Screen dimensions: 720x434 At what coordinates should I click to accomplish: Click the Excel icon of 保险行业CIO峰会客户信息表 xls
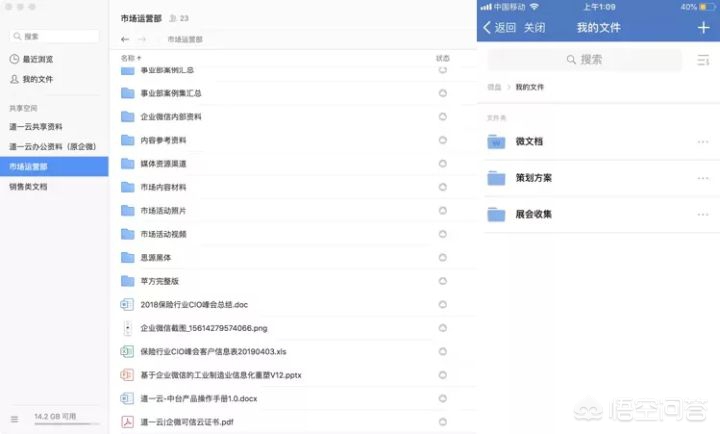pyautogui.click(x=127, y=351)
